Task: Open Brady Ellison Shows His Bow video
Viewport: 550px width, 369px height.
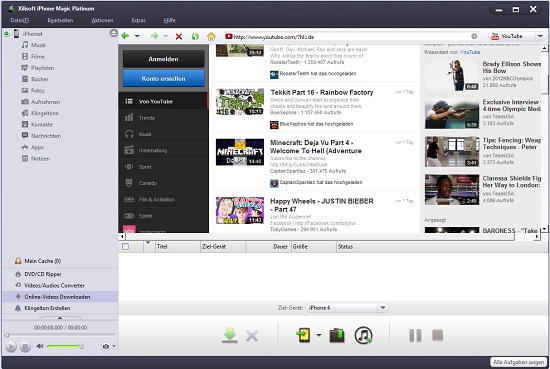Action: click(512, 67)
